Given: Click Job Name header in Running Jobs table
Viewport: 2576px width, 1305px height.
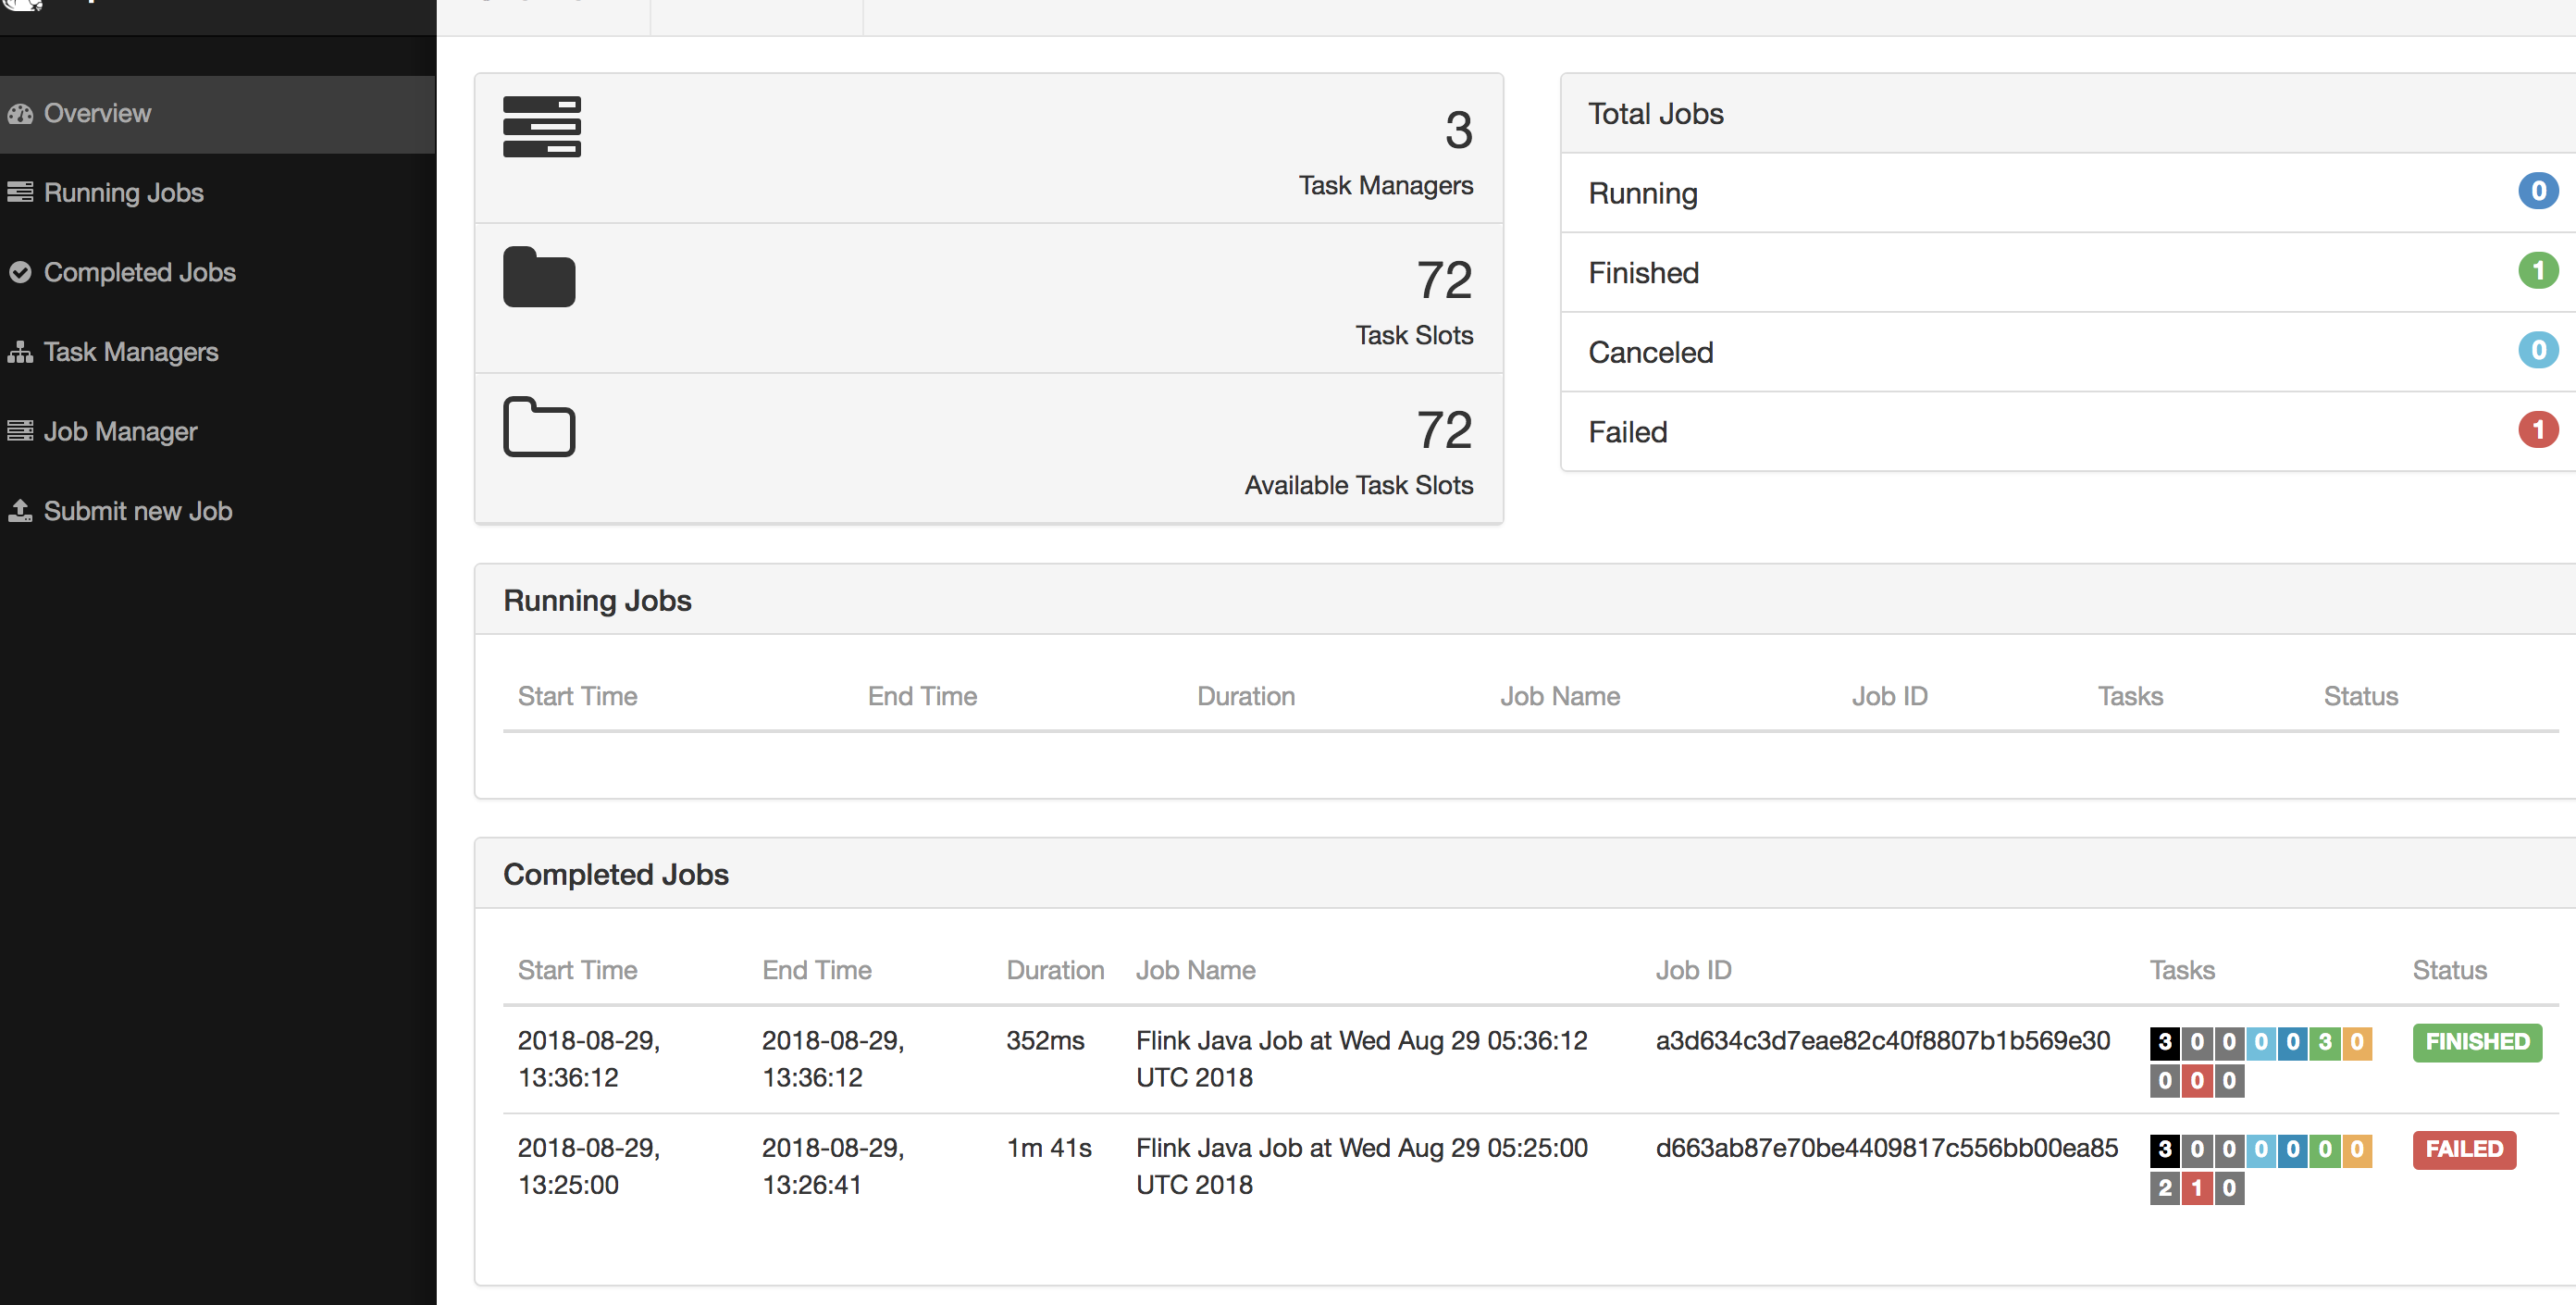Looking at the screenshot, I should (x=1559, y=696).
